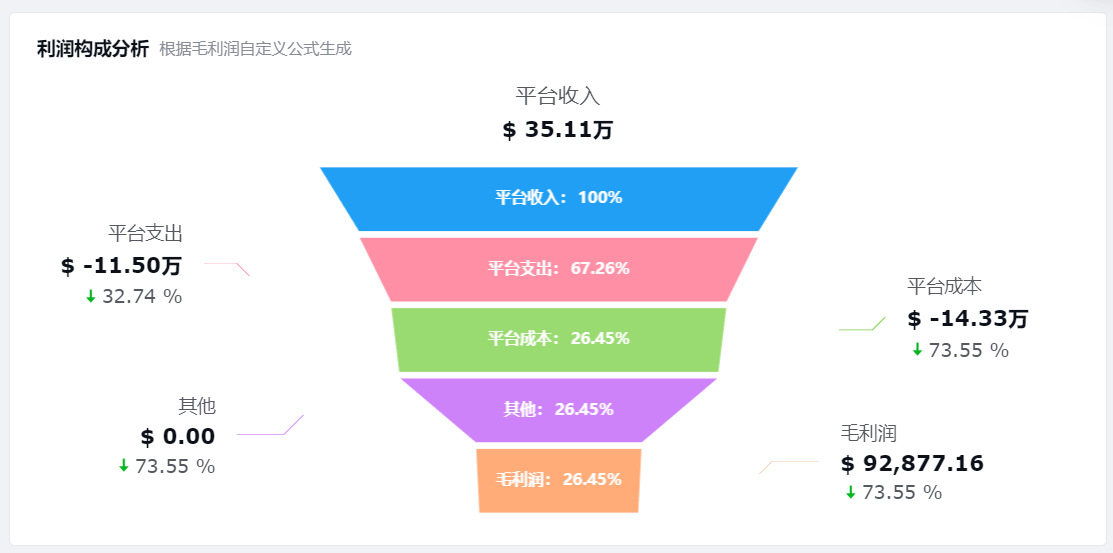Click the 利润构成分析 panel title
1113x553 pixels.
[93, 49]
